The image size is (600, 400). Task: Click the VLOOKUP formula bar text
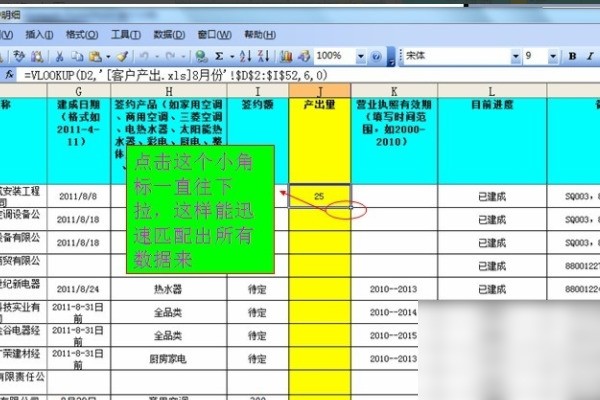pos(176,75)
